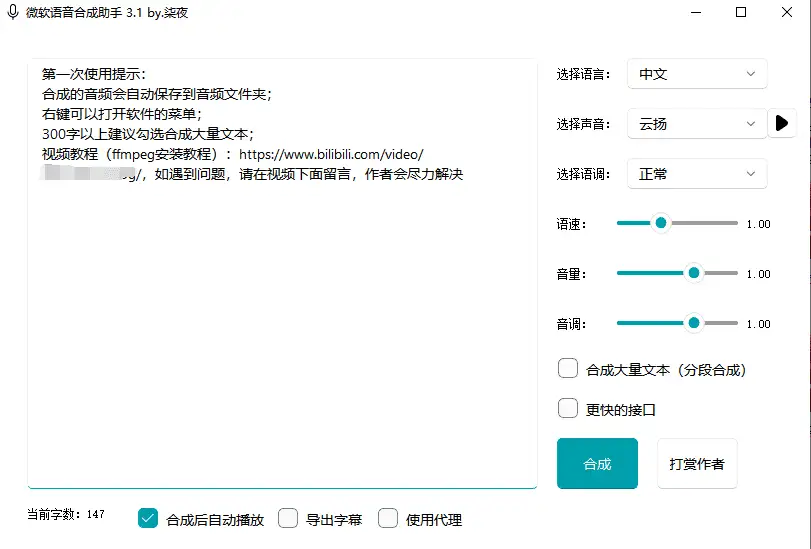The image size is (811, 549).
Task: Click the 音调 slider handle
Action: (694, 323)
